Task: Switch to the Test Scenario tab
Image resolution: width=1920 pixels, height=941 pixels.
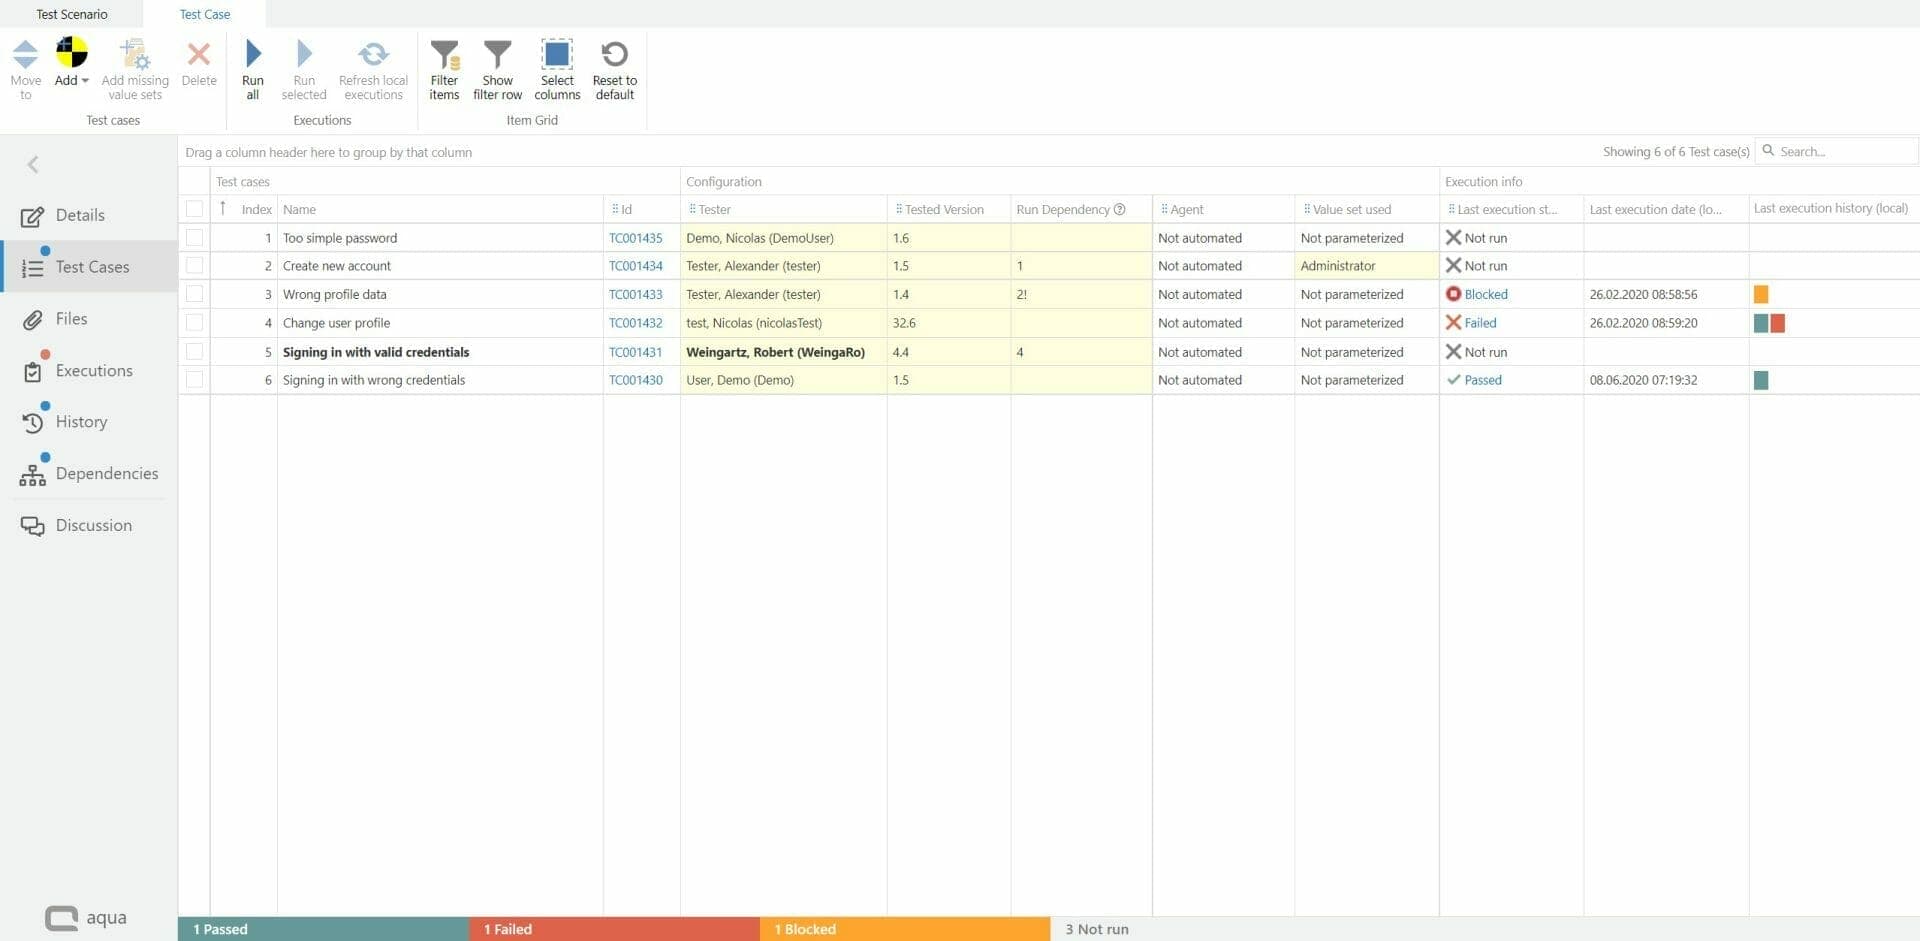Action: click(71, 14)
